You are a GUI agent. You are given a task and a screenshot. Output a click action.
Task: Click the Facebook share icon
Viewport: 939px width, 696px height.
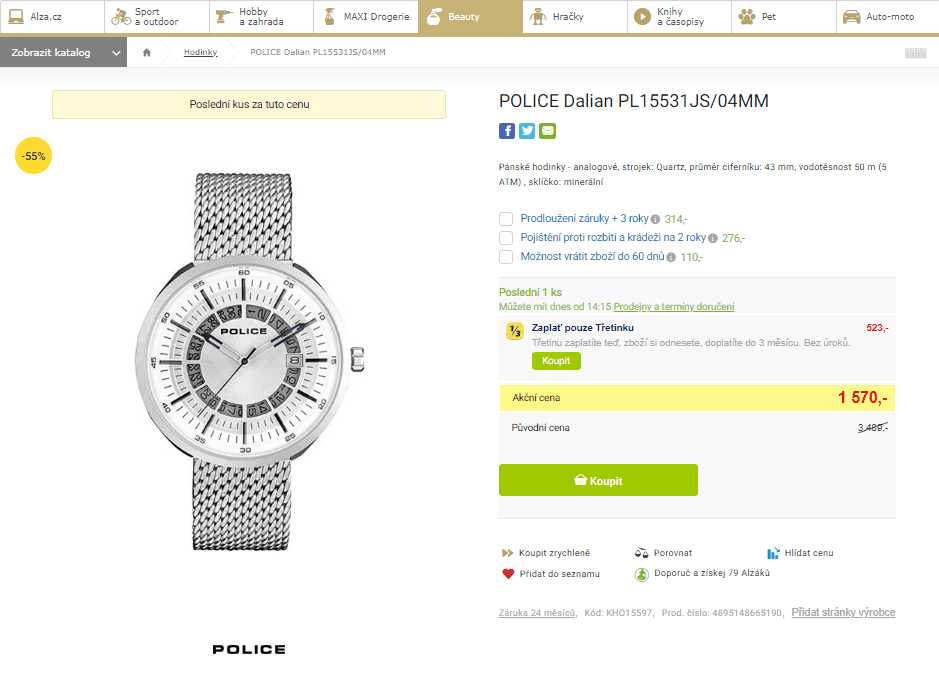pos(507,131)
